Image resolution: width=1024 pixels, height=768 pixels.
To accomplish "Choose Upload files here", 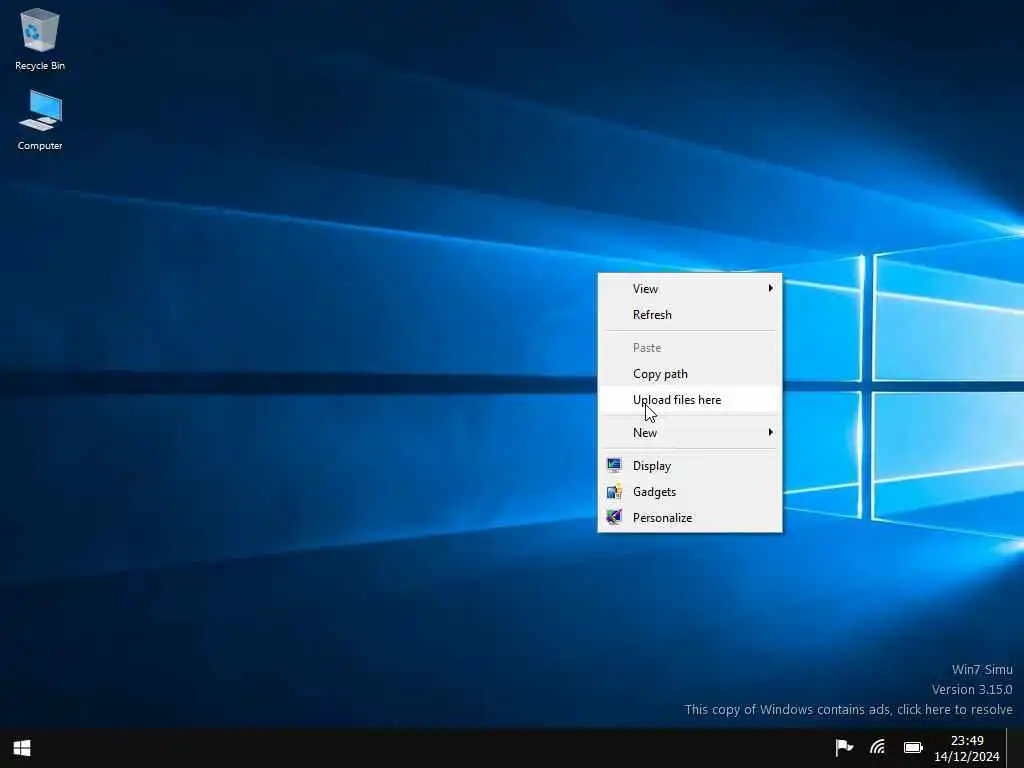I will (690, 400).
